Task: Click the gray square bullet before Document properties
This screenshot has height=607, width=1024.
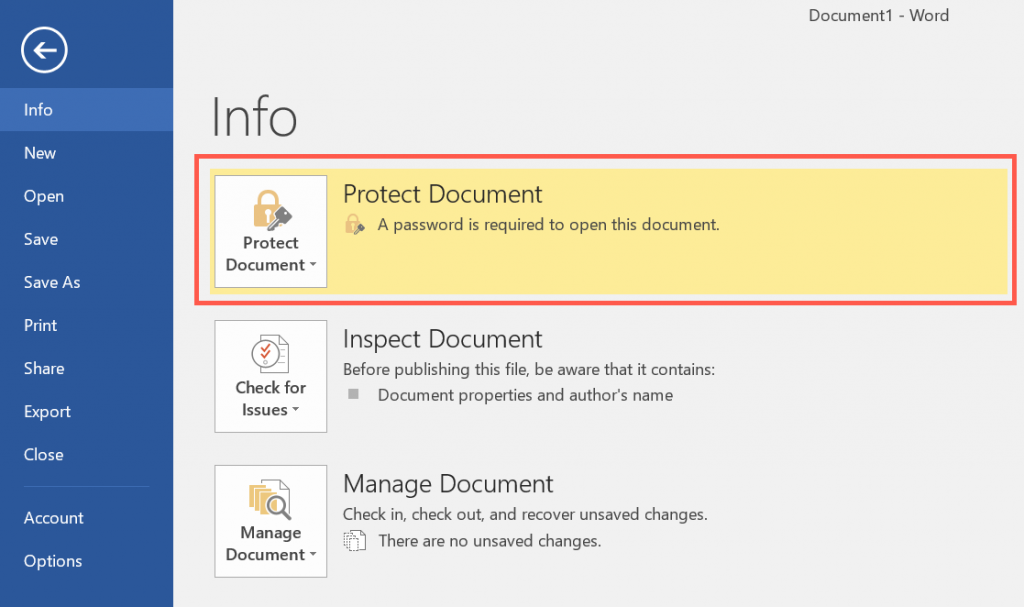Action: coord(353,395)
